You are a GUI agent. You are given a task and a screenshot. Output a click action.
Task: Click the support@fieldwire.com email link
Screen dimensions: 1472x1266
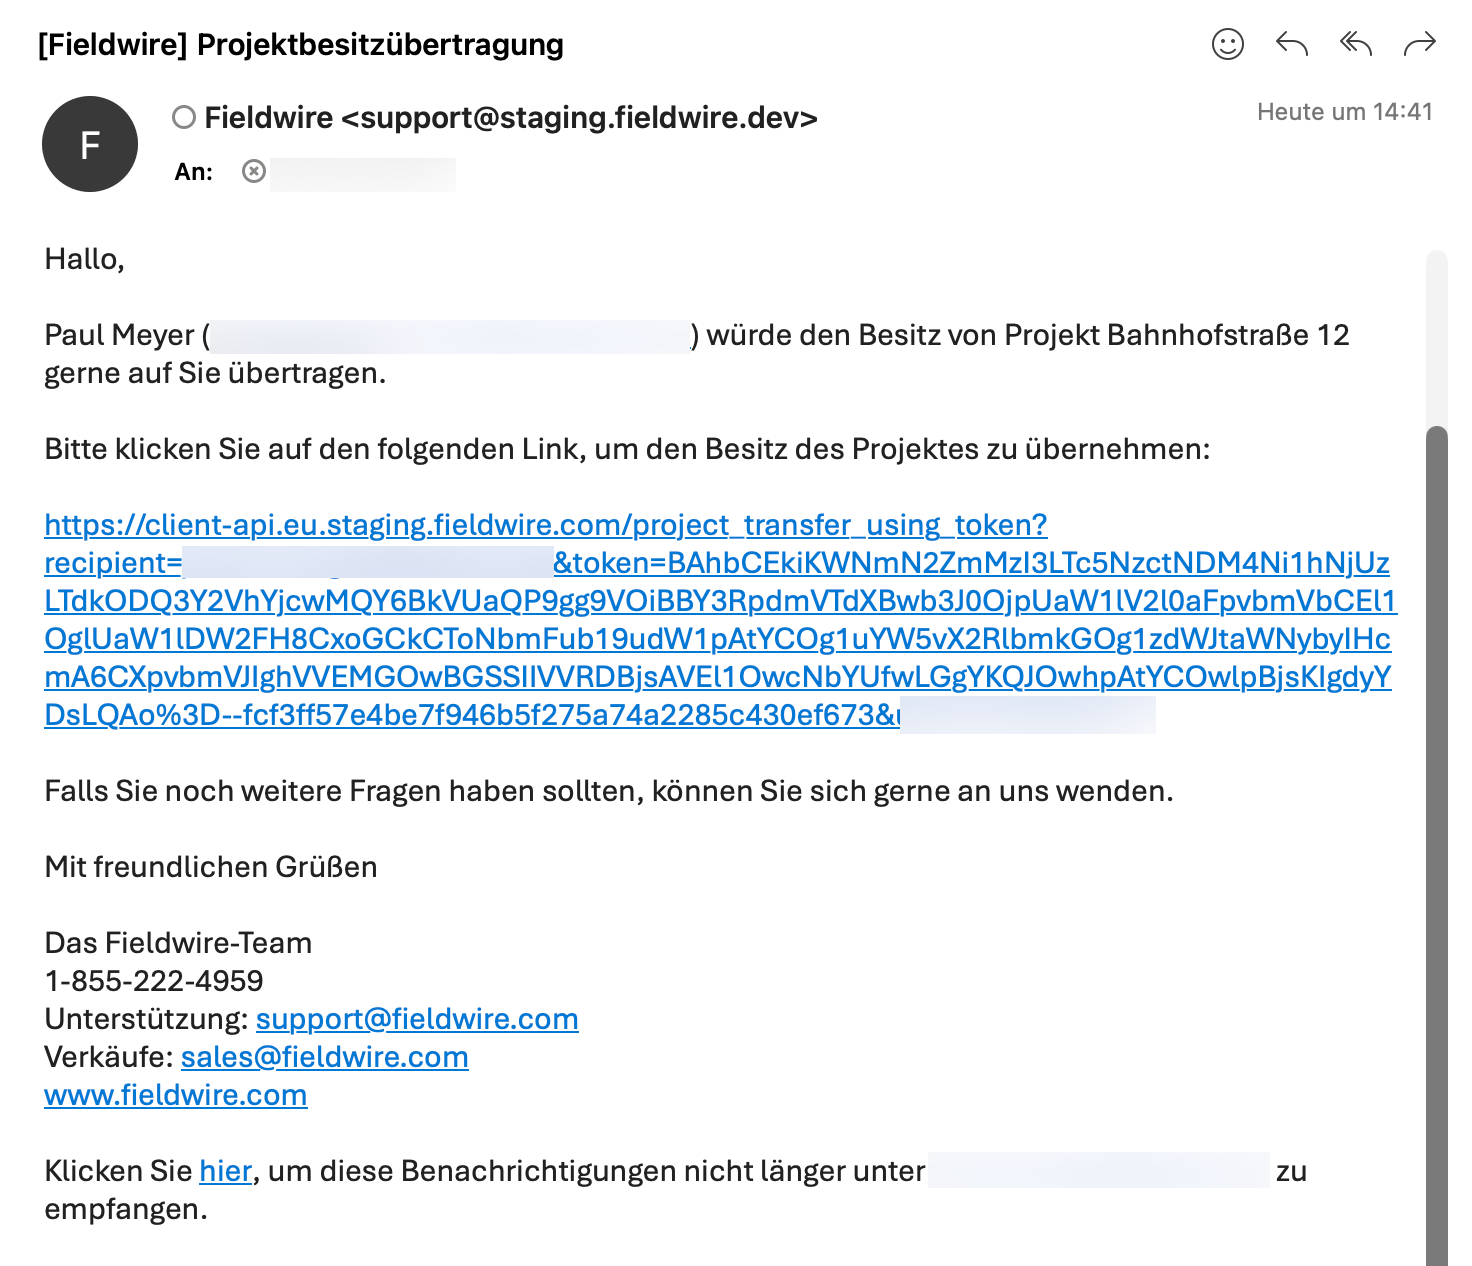point(417,1019)
